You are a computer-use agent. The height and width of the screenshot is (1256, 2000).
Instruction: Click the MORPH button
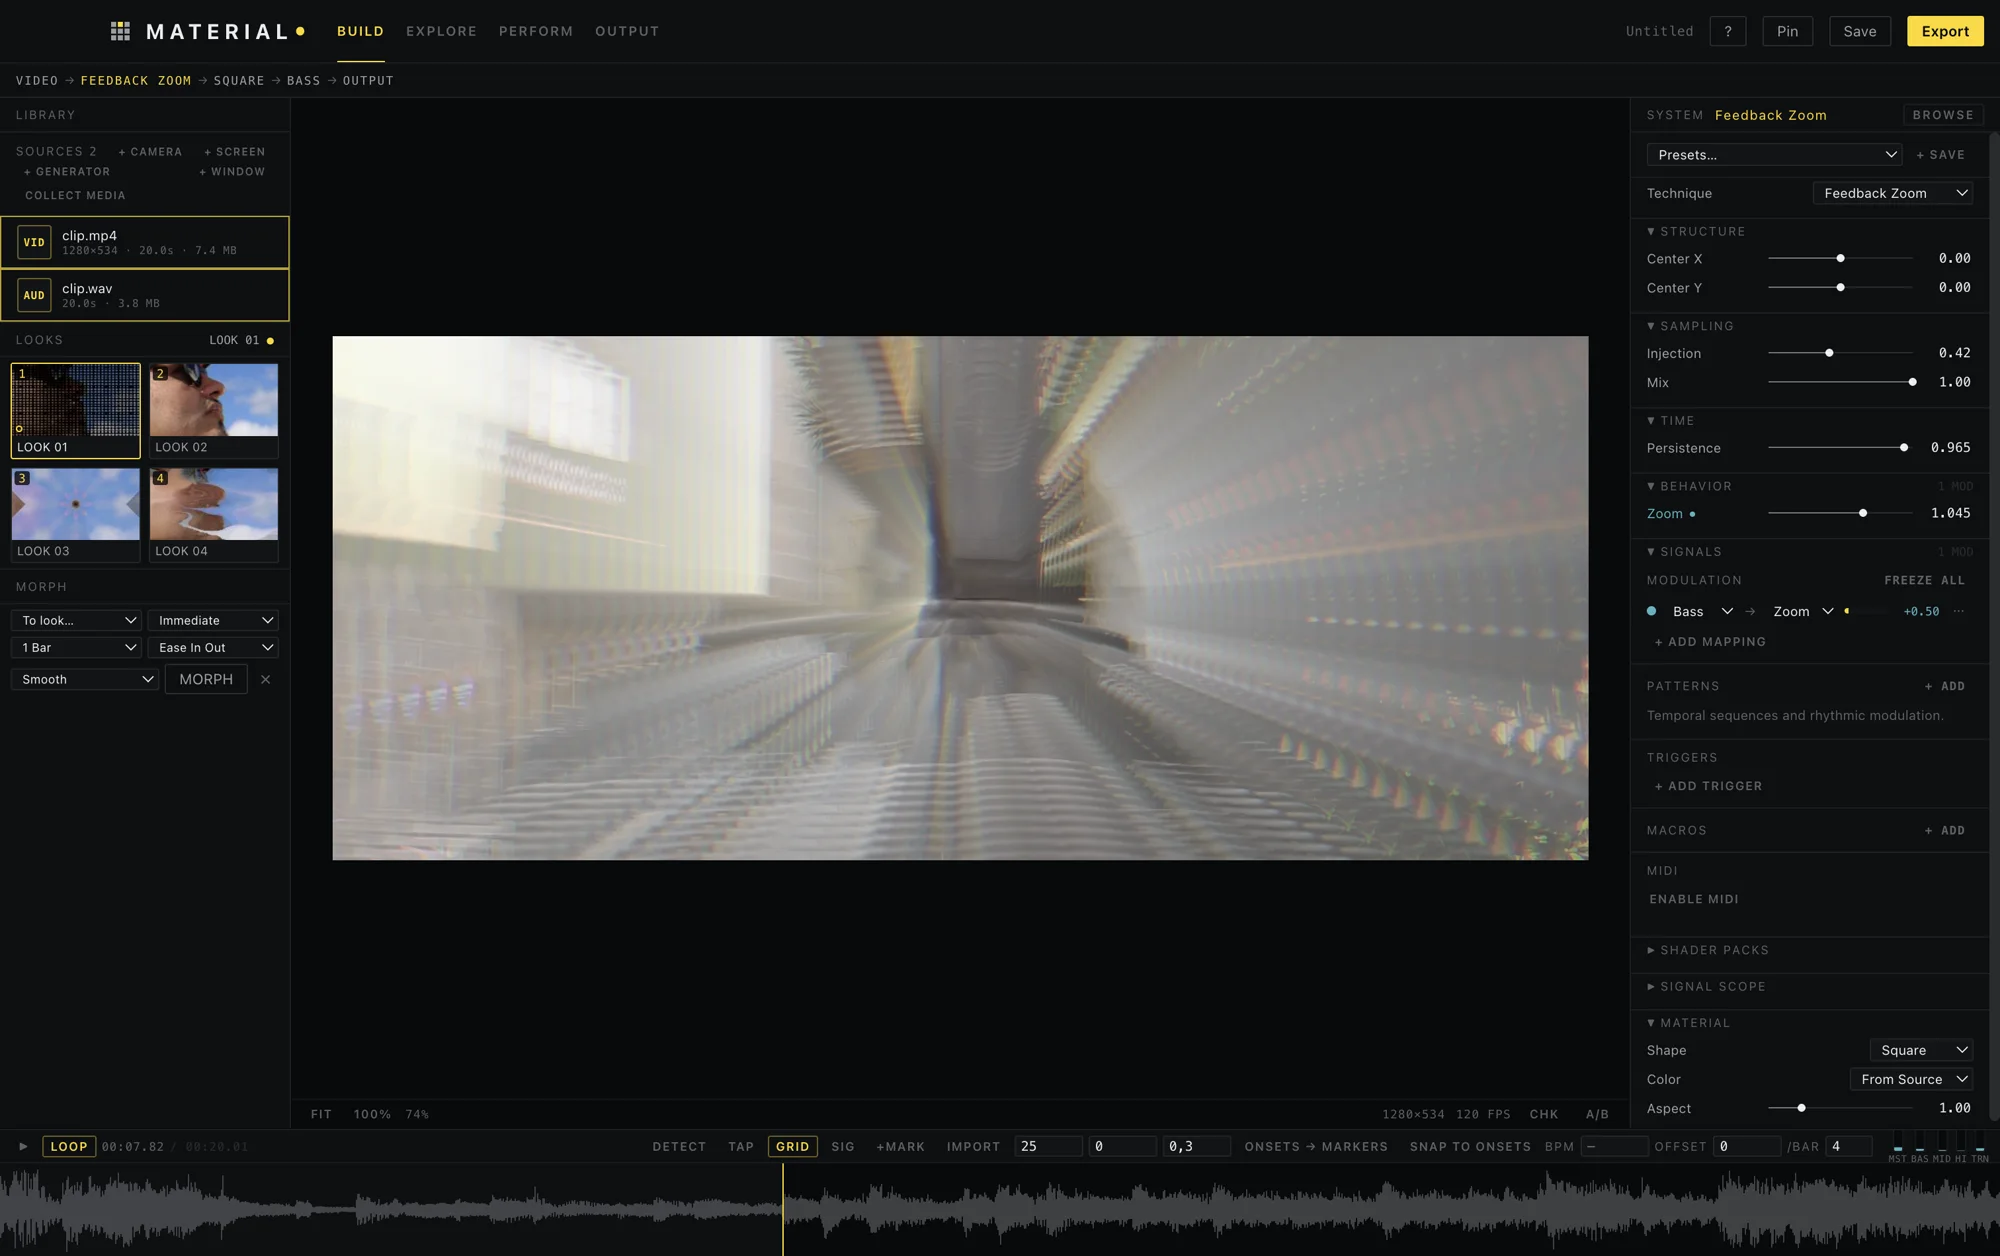pos(206,679)
